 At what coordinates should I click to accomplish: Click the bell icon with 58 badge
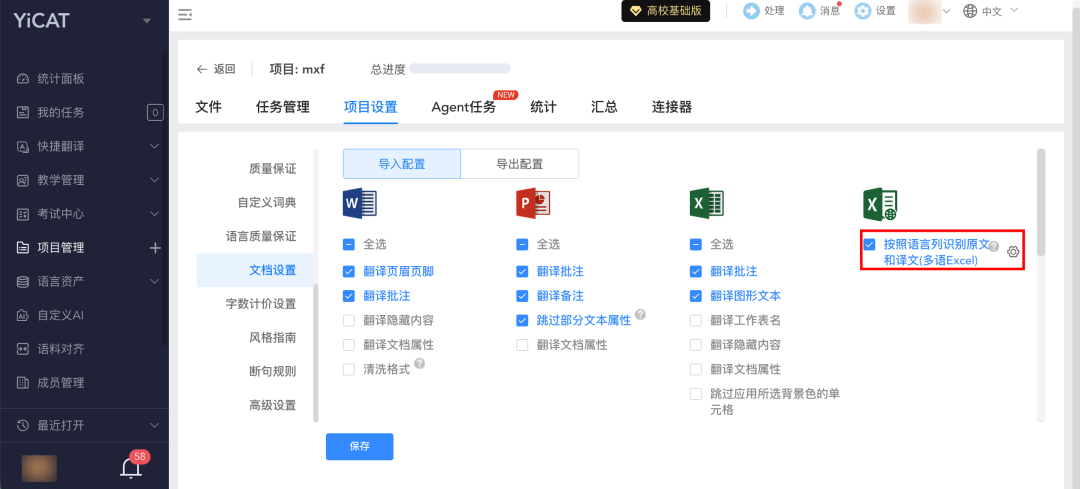130,468
